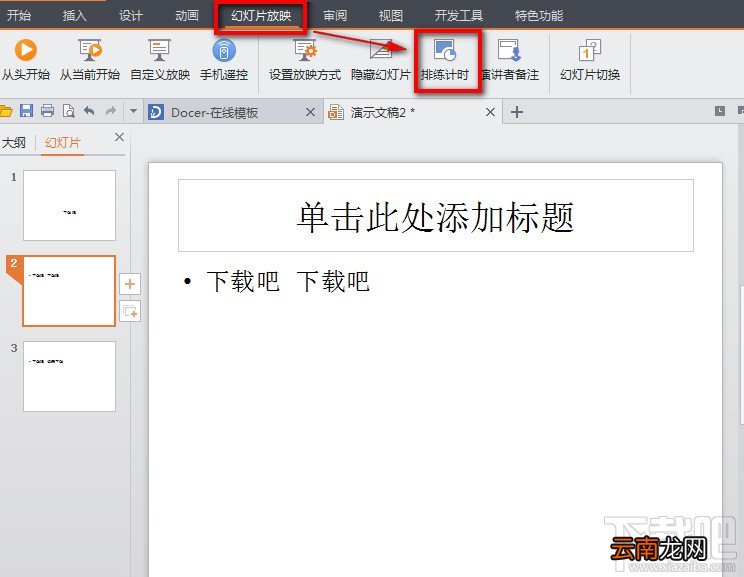Open the 审阅 ribbon tab

tap(335, 16)
